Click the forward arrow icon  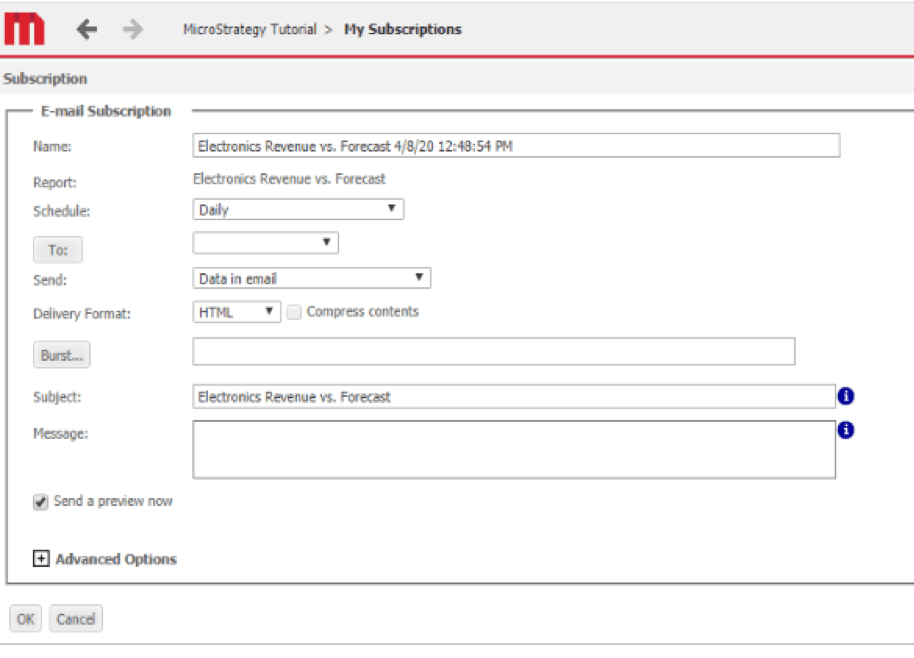click(132, 30)
